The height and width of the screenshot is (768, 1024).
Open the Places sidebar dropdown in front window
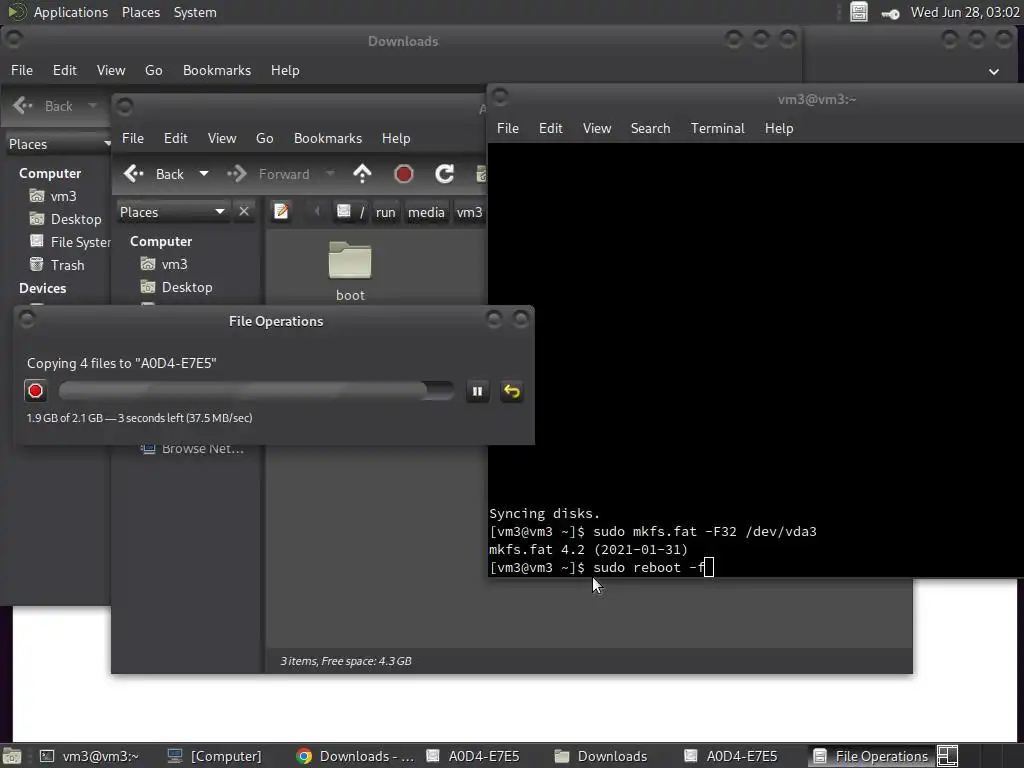173,212
